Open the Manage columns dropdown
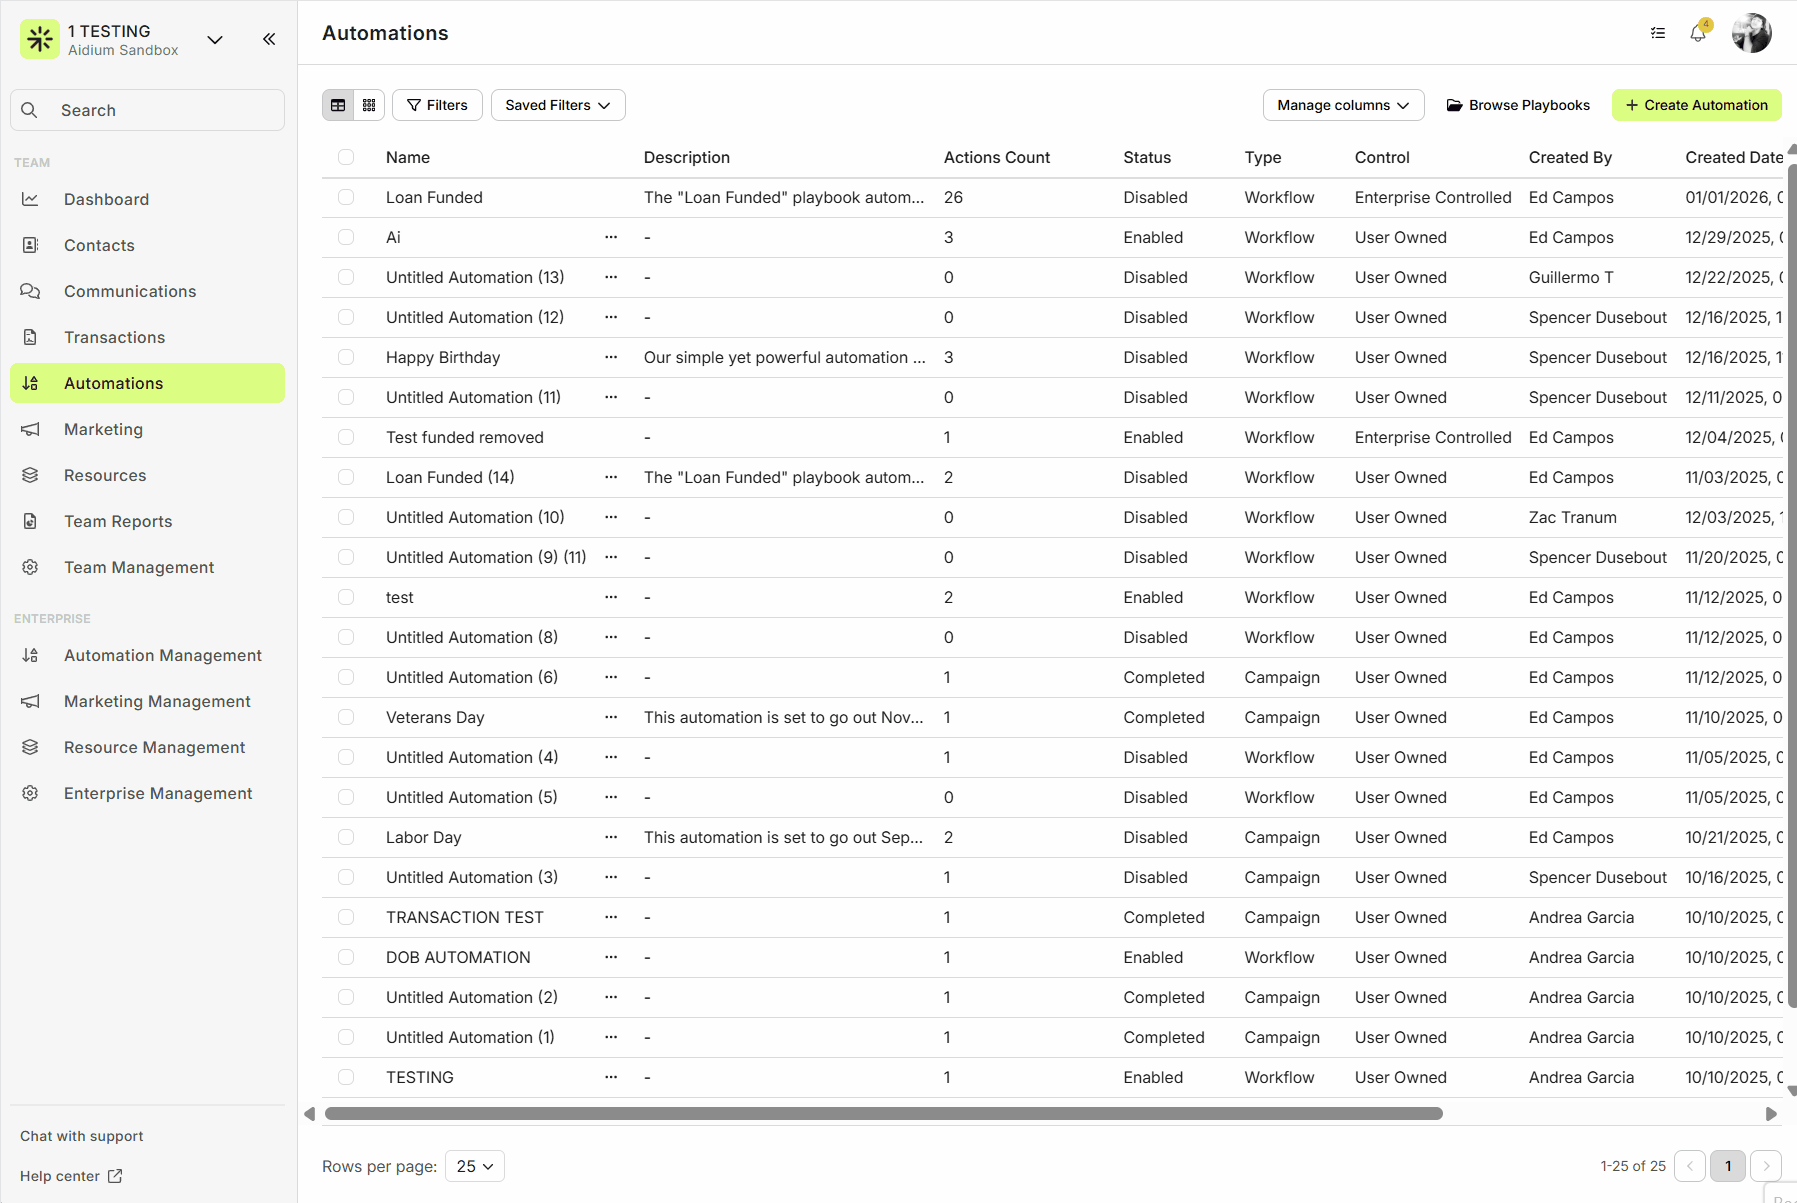The image size is (1797, 1203). click(x=1343, y=104)
